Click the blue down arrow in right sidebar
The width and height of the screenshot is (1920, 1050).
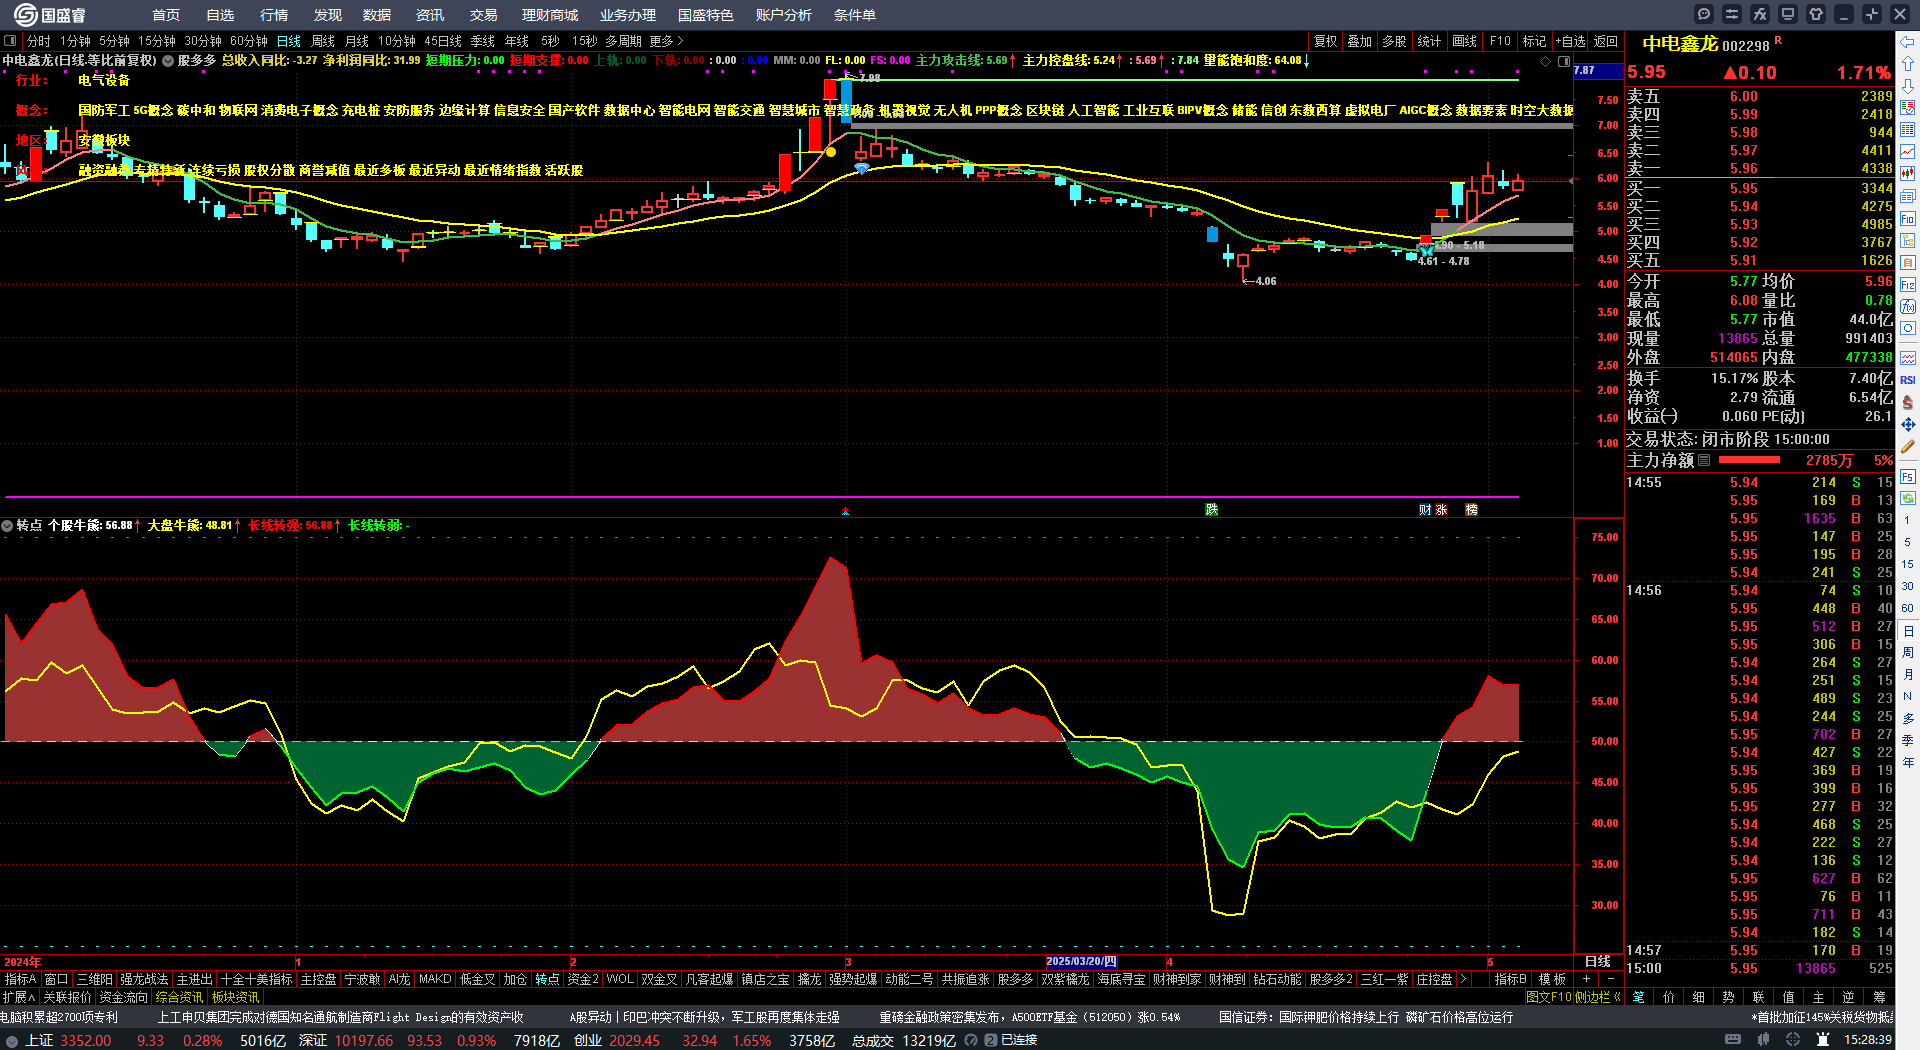tap(1908, 85)
